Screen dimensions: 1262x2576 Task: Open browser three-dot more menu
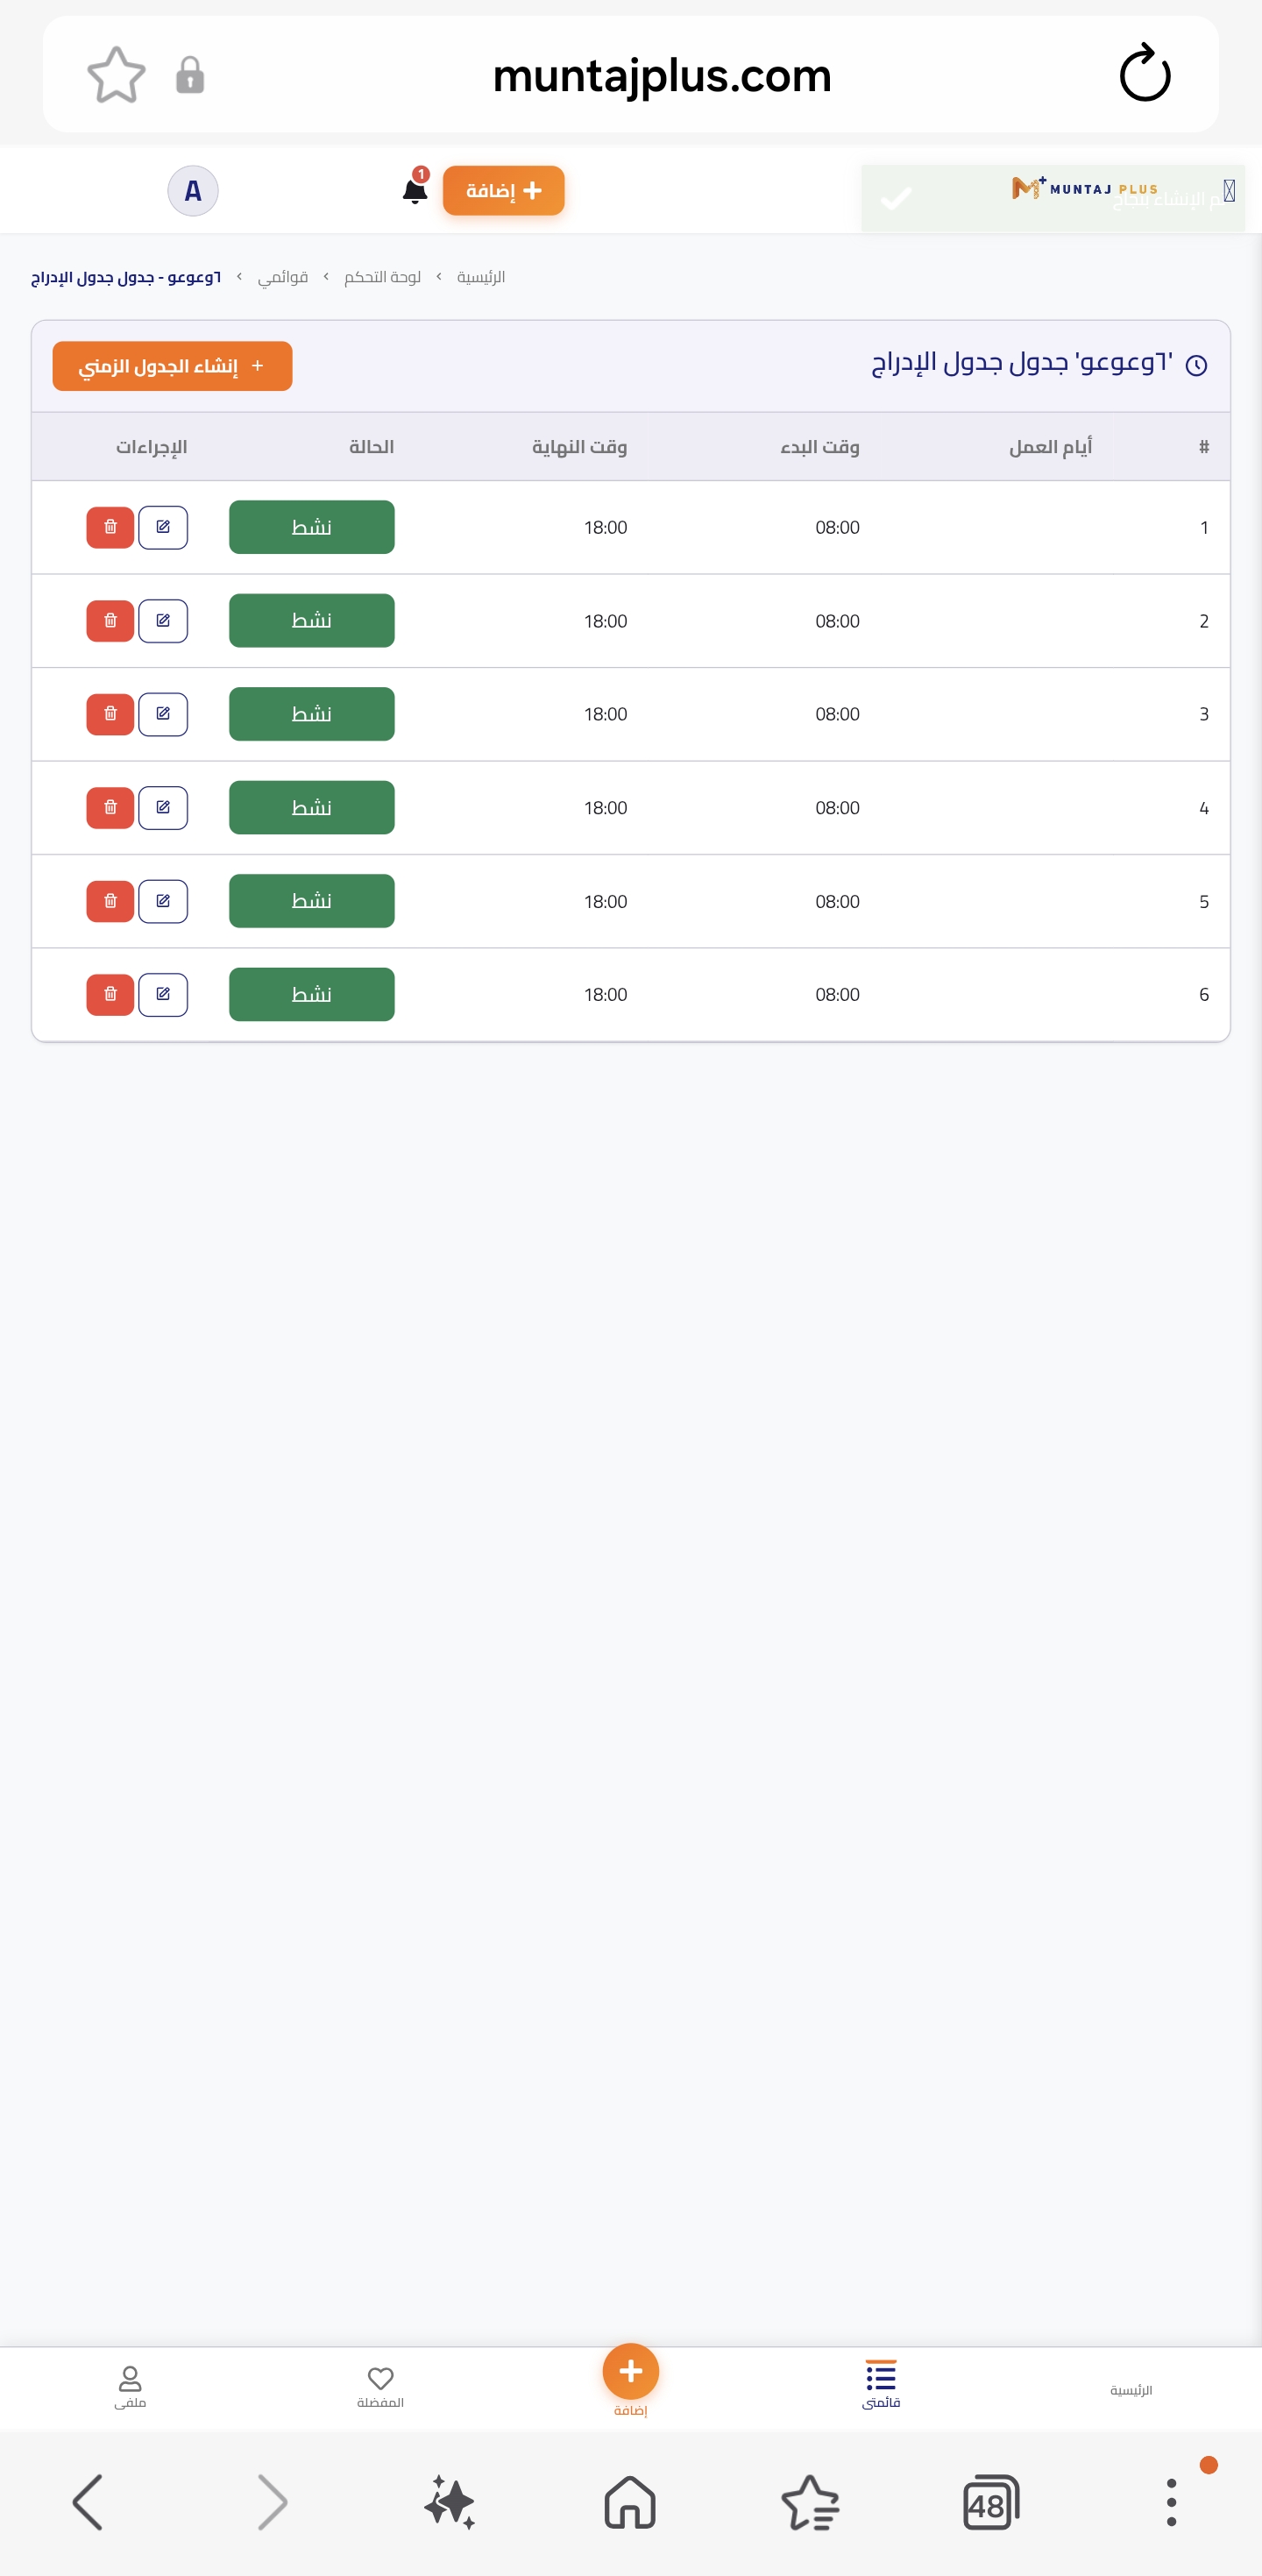[1171, 2503]
